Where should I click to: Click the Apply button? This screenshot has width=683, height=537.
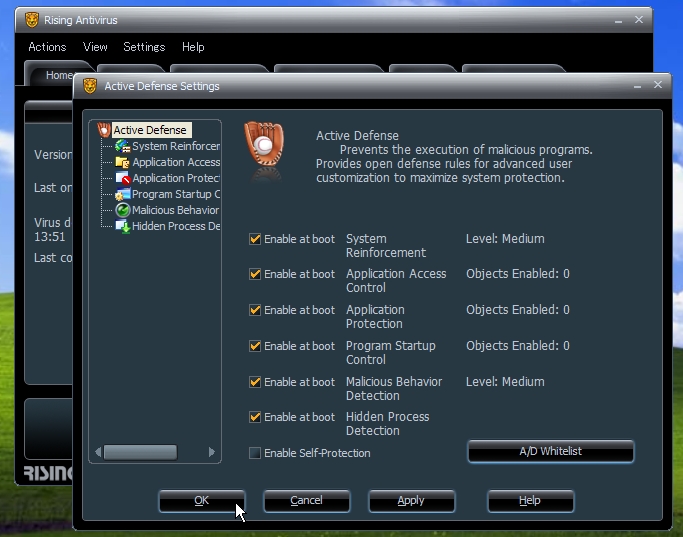(x=411, y=500)
